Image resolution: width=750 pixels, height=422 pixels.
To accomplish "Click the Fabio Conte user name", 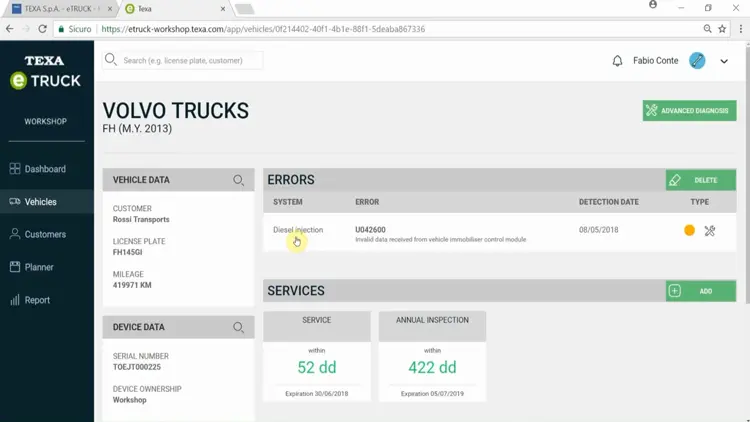I will [x=655, y=61].
